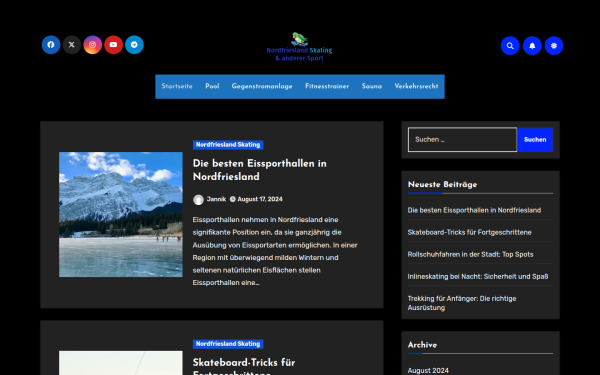Open the frozen lake mountain thumbnail

[121, 214]
